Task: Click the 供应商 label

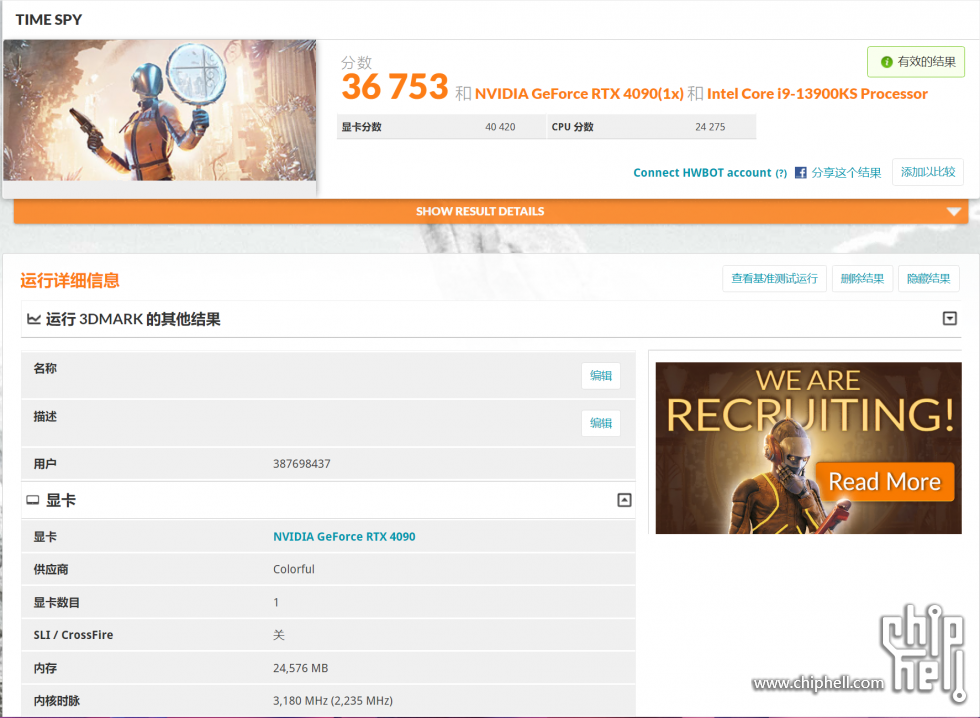Action: [51, 569]
